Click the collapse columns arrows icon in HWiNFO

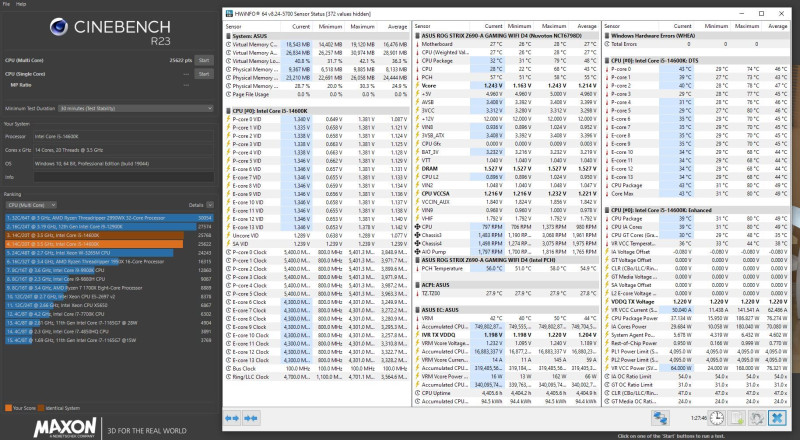click(x=251, y=419)
